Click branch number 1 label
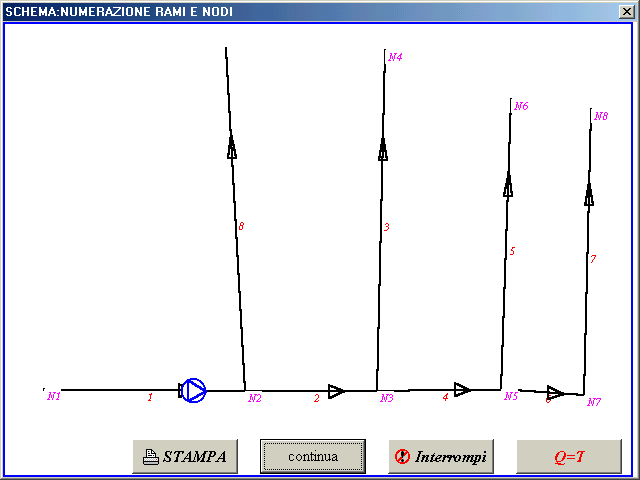This screenshot has height=480, width=640. click(150, 397)
